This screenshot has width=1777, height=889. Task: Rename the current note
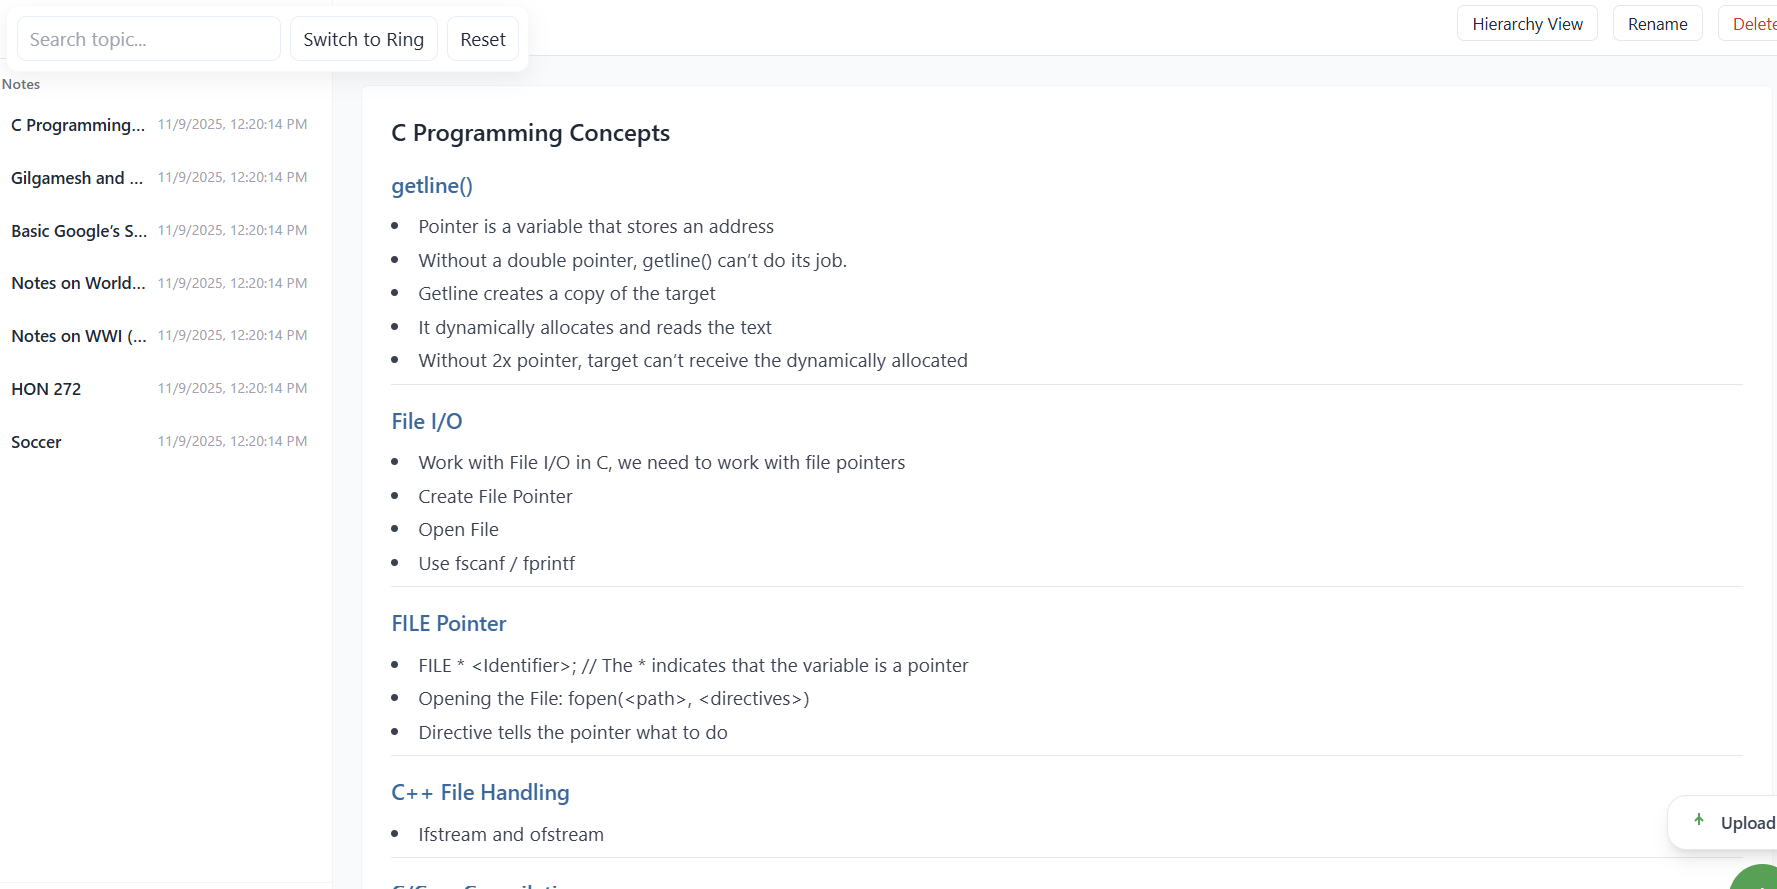pos(1657,24)
